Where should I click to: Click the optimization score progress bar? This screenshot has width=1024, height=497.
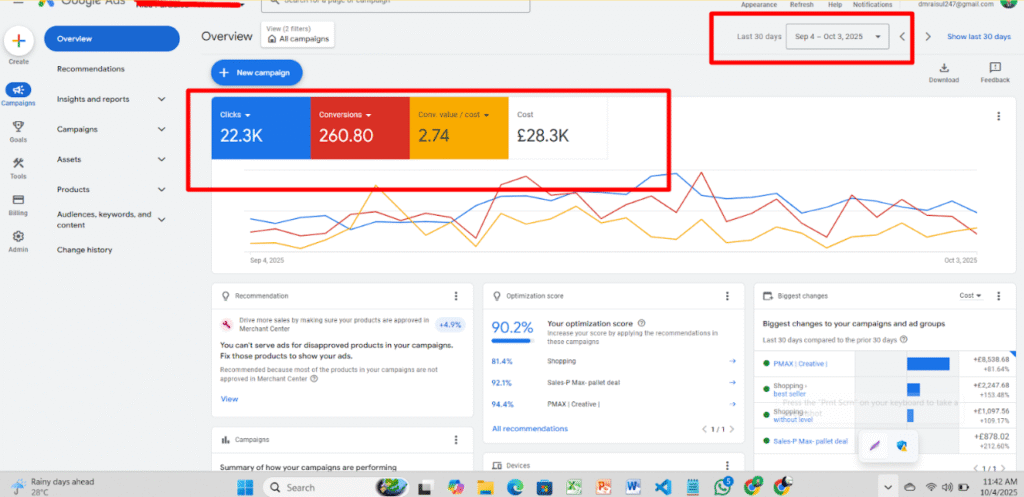coord(512,340)
